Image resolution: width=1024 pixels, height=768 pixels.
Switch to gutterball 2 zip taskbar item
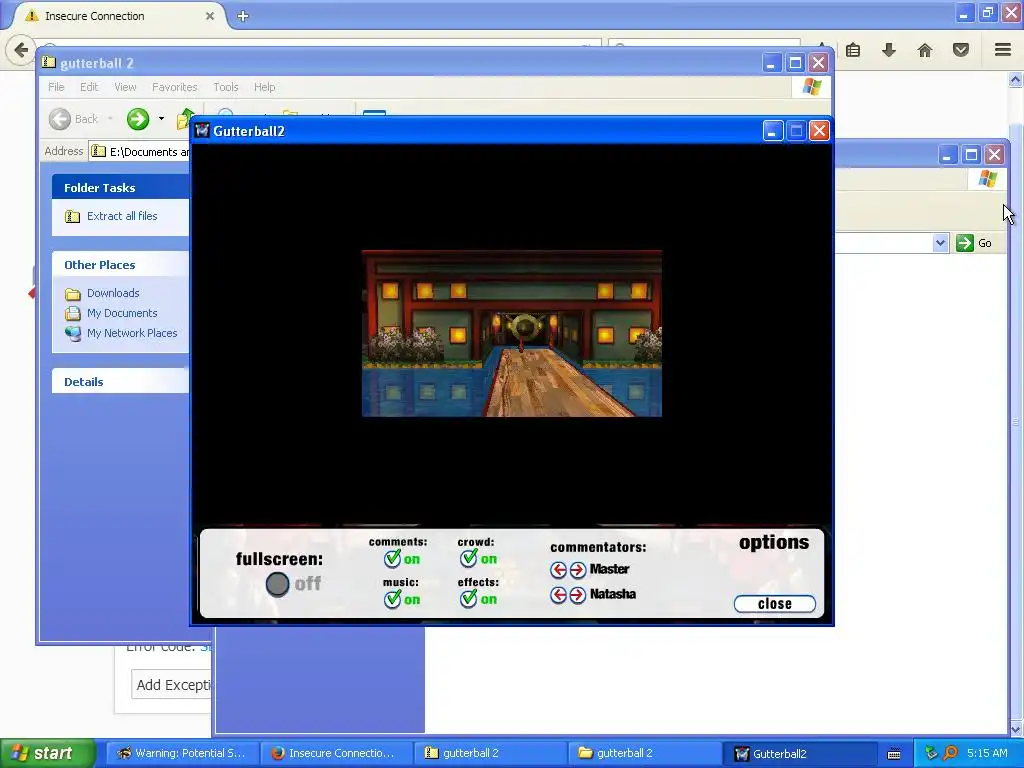pyautogui.click(x=490, y=753)
